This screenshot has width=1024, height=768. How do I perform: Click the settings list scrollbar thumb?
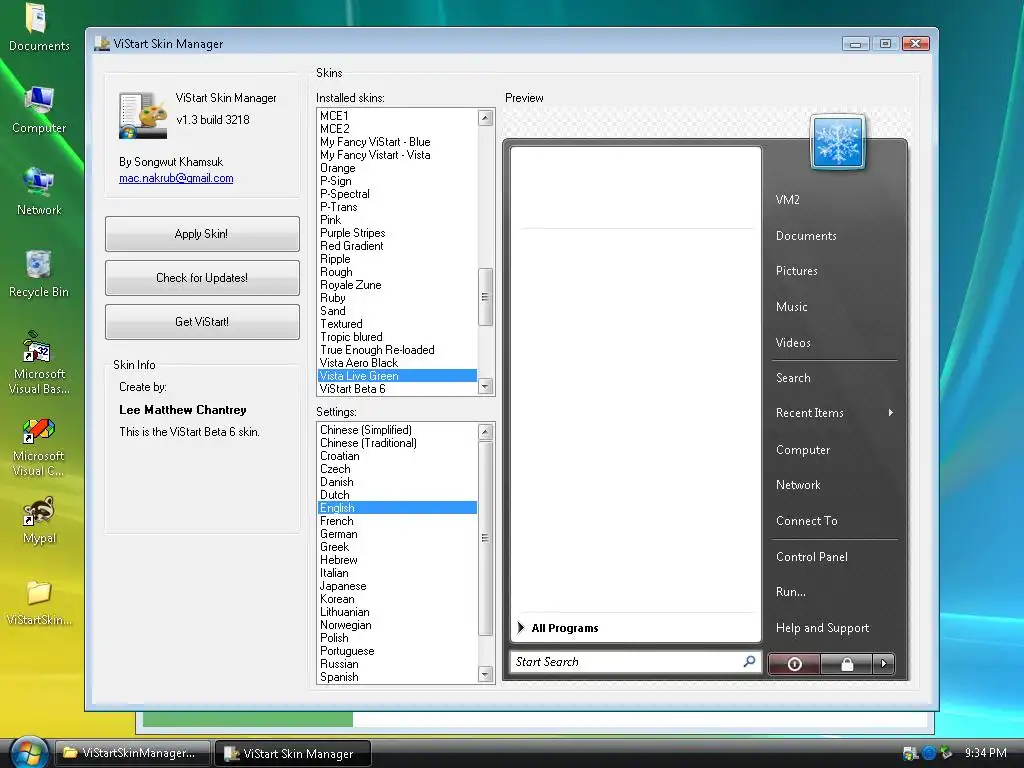[x=485, y=538]
